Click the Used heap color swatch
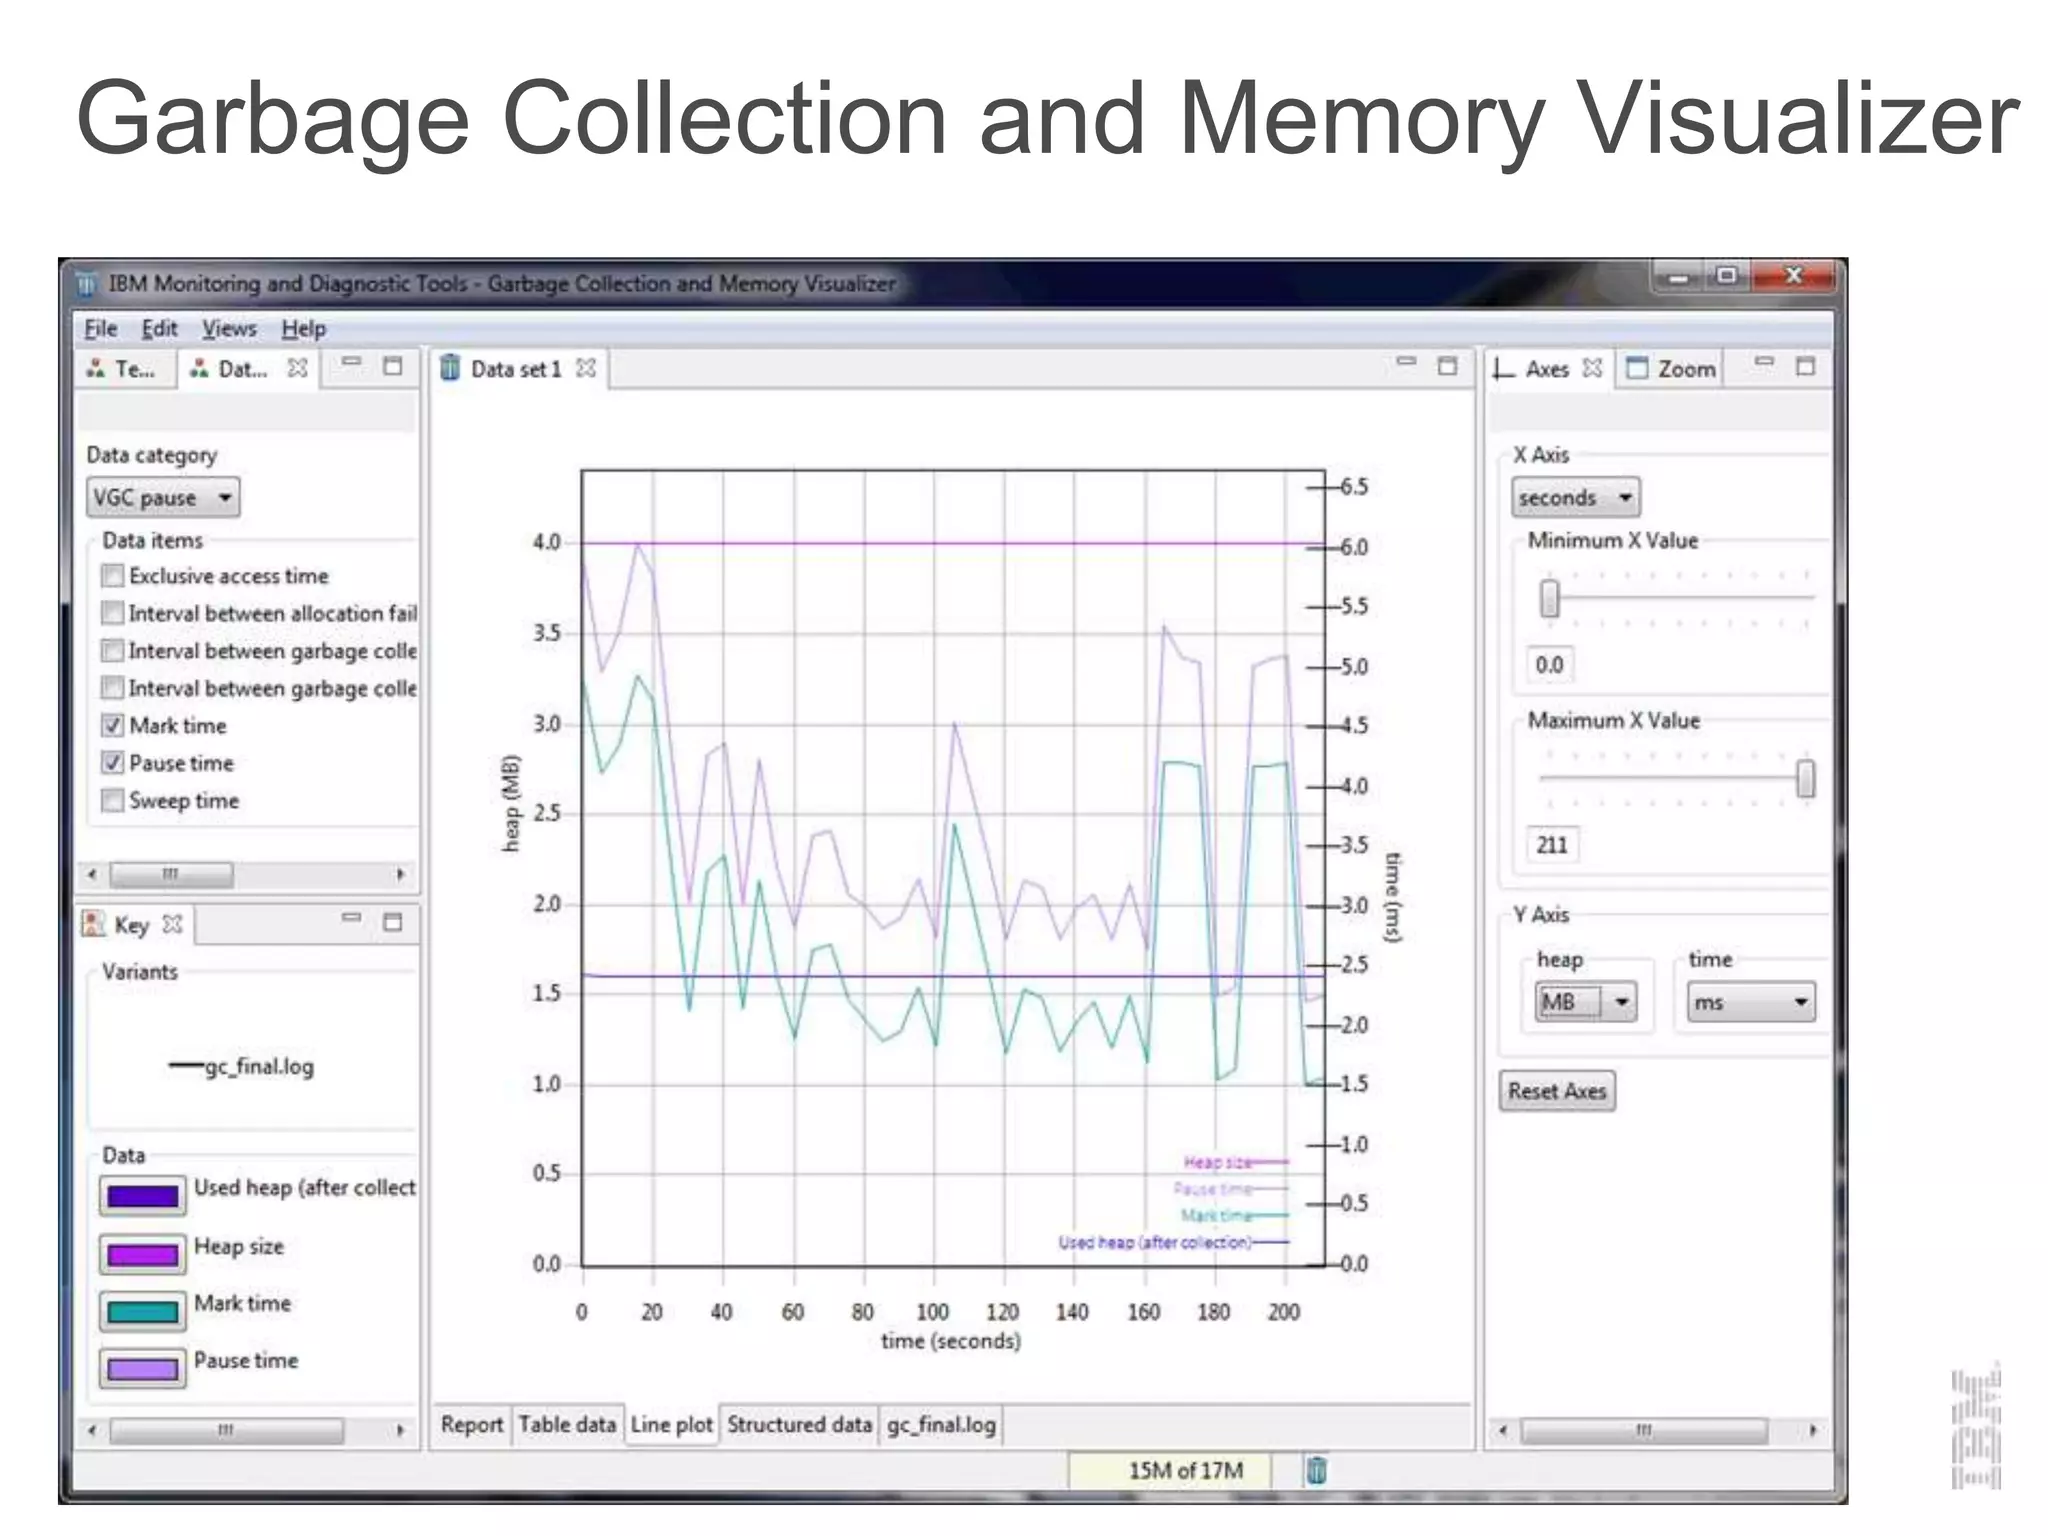Image resolution: width=2048 pixels, height=1536 pixels. tap(143, 1195)
